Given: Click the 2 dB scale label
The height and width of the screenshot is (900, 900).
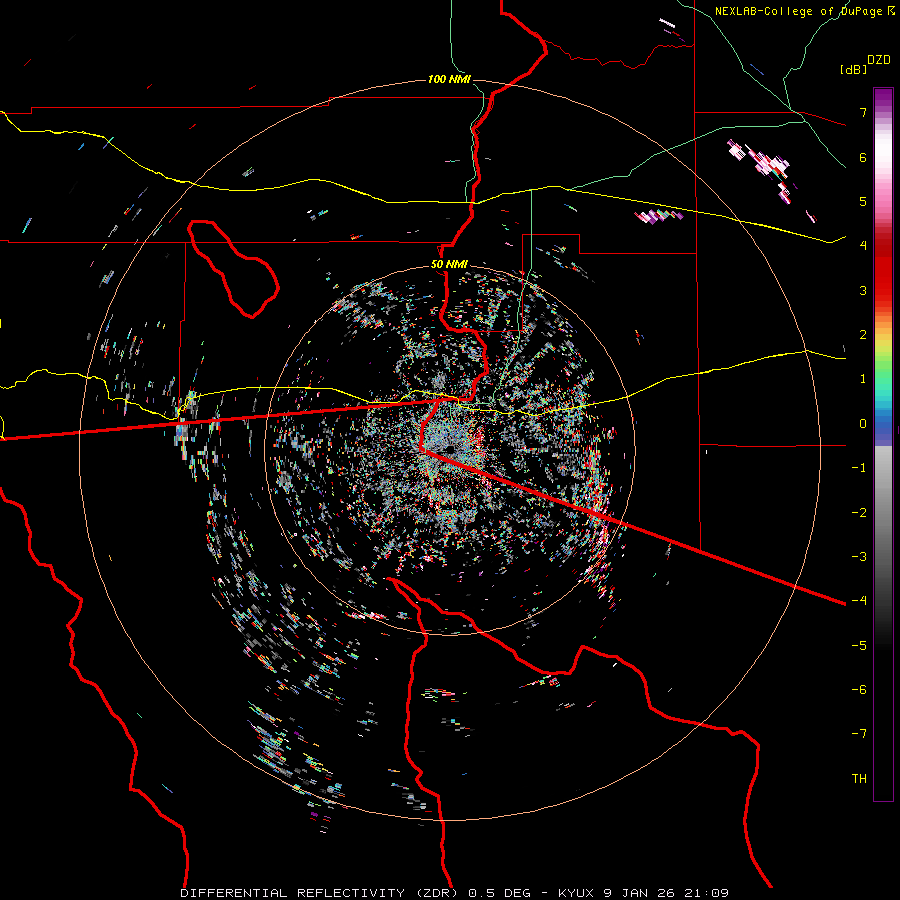Looking at the screenshot, I should pos(863,335).
